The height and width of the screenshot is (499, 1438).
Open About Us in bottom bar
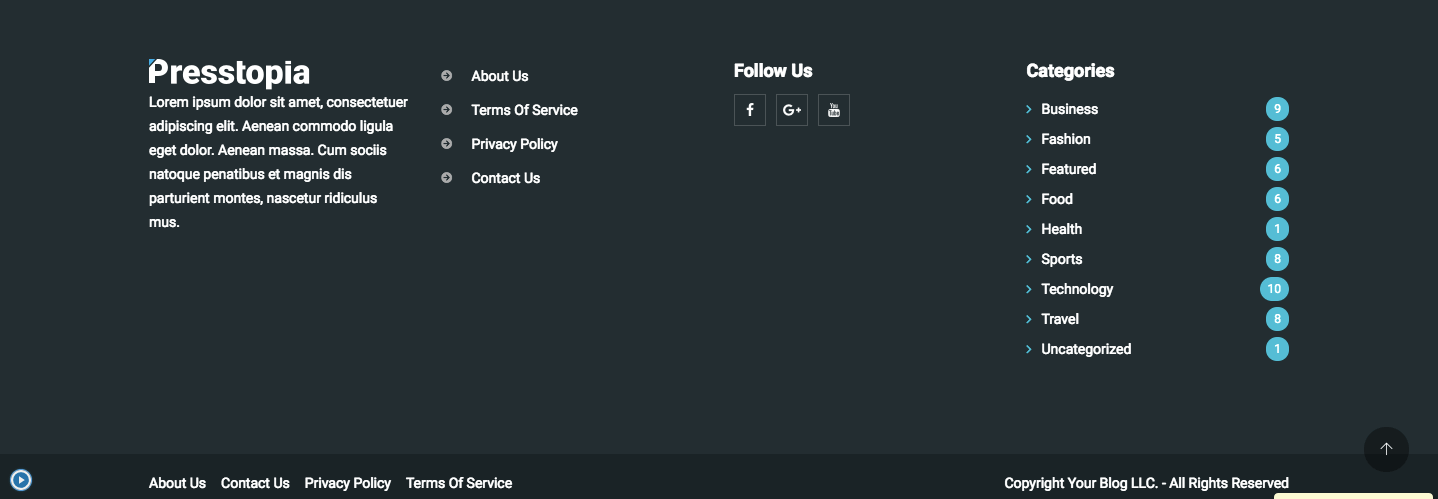coord(177,483)
